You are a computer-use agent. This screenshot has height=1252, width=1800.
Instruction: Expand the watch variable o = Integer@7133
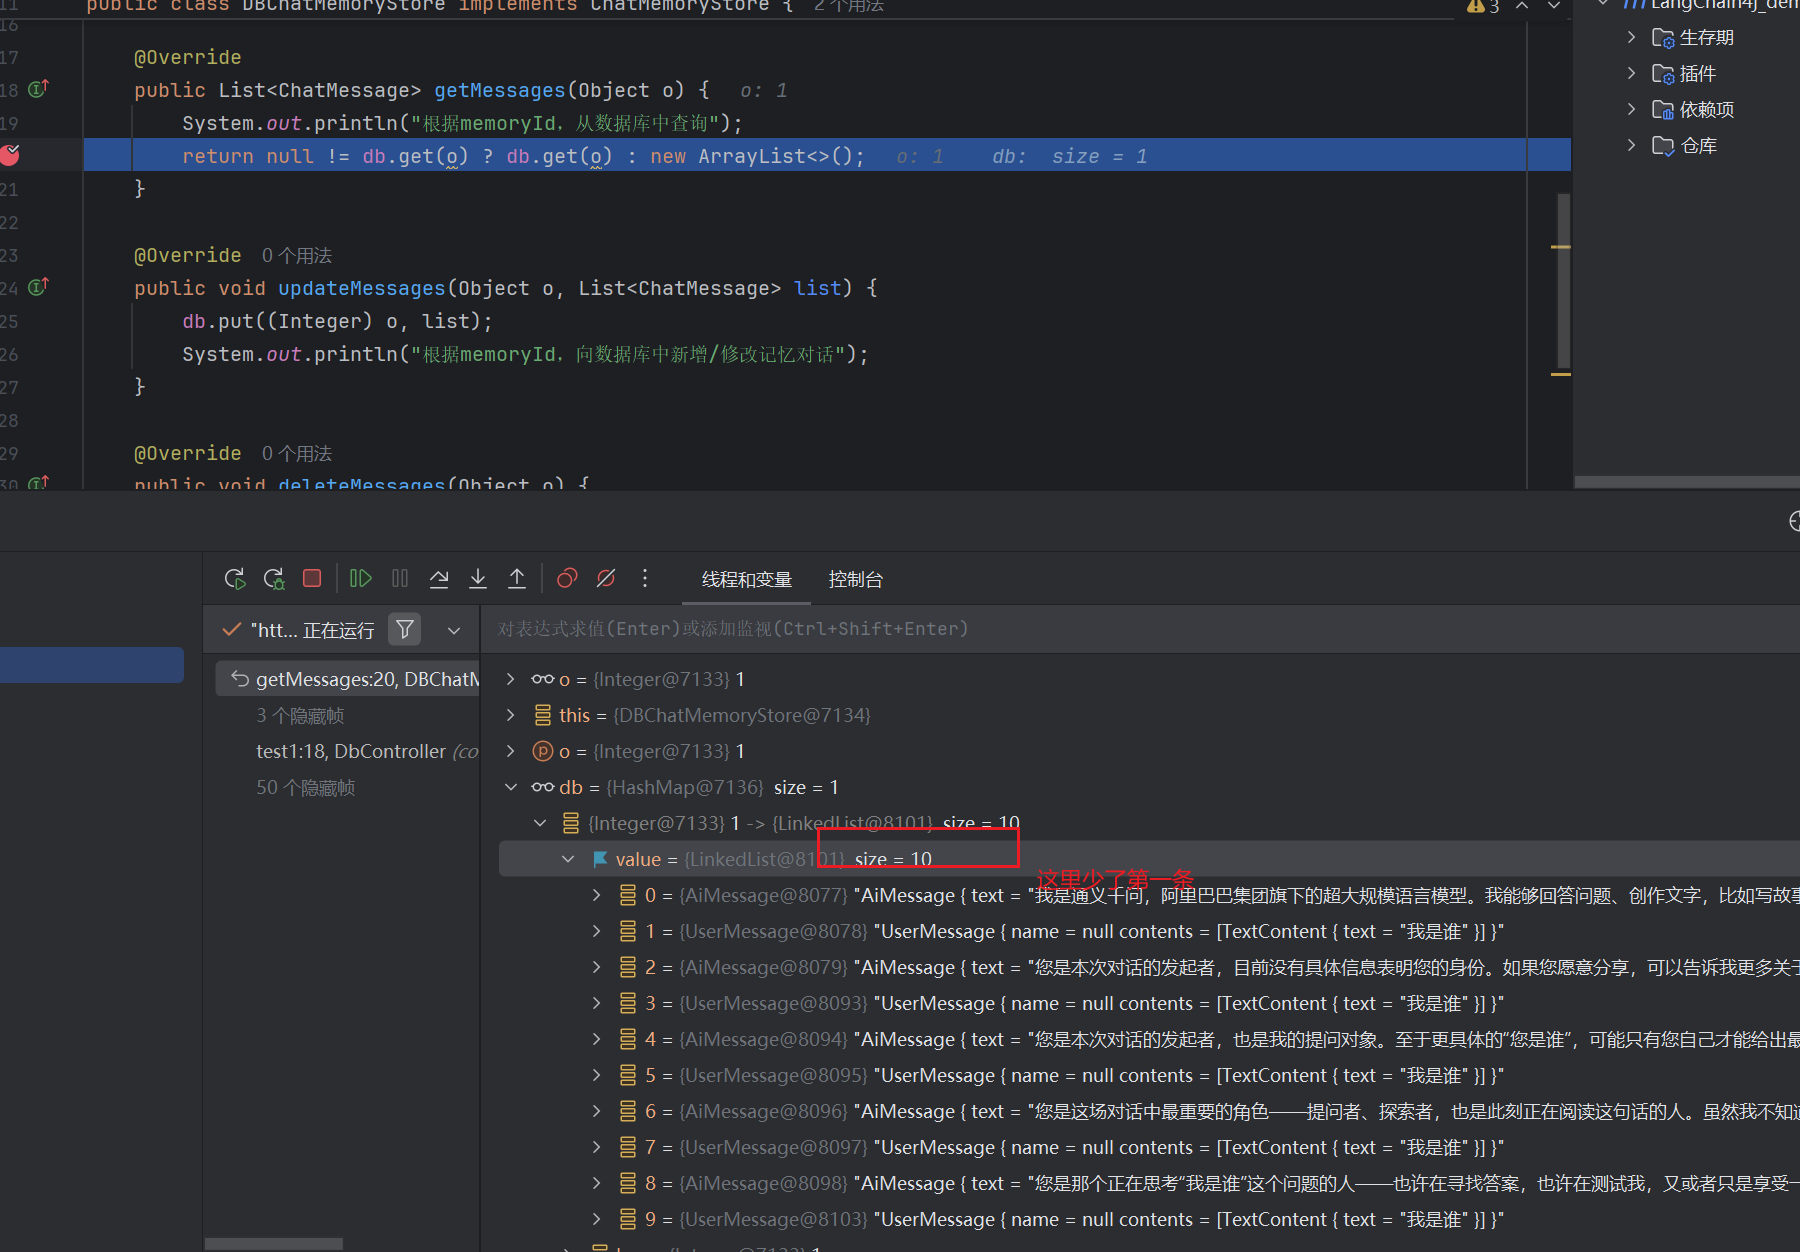coord(510,679)
